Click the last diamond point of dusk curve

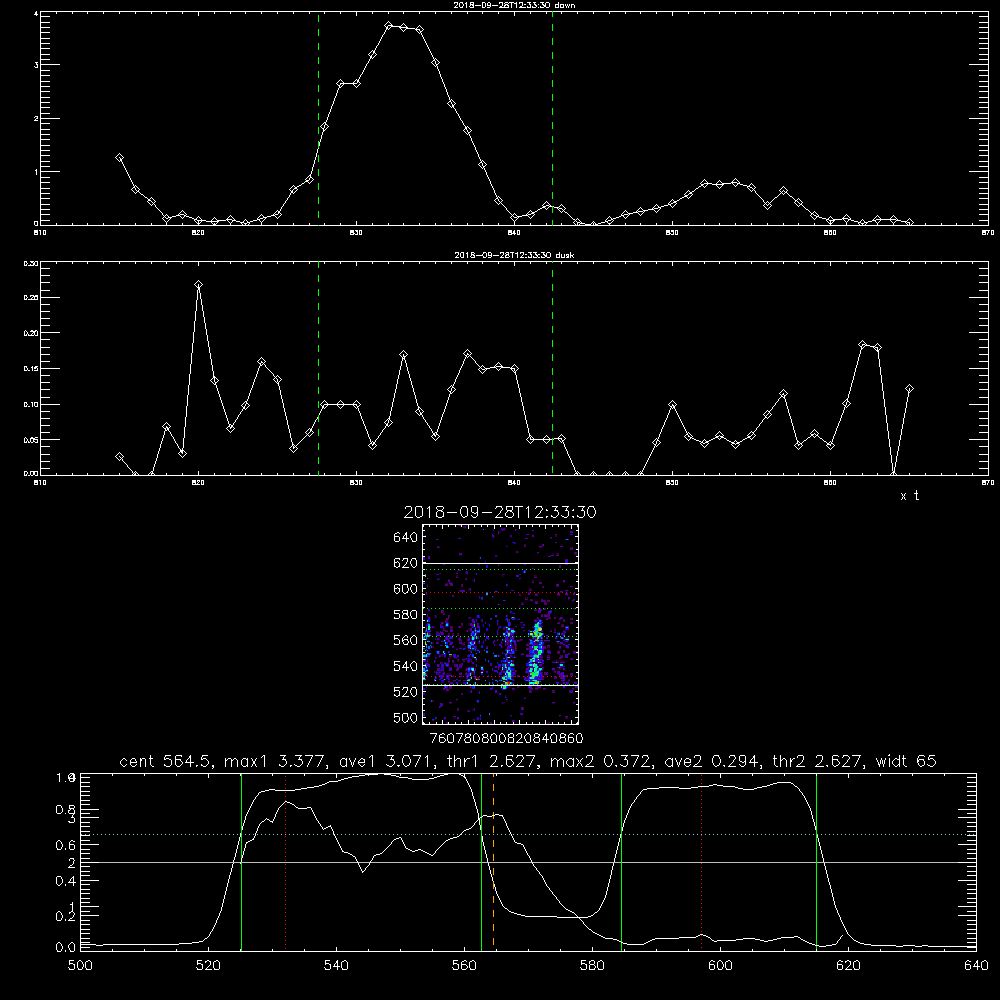909,388
